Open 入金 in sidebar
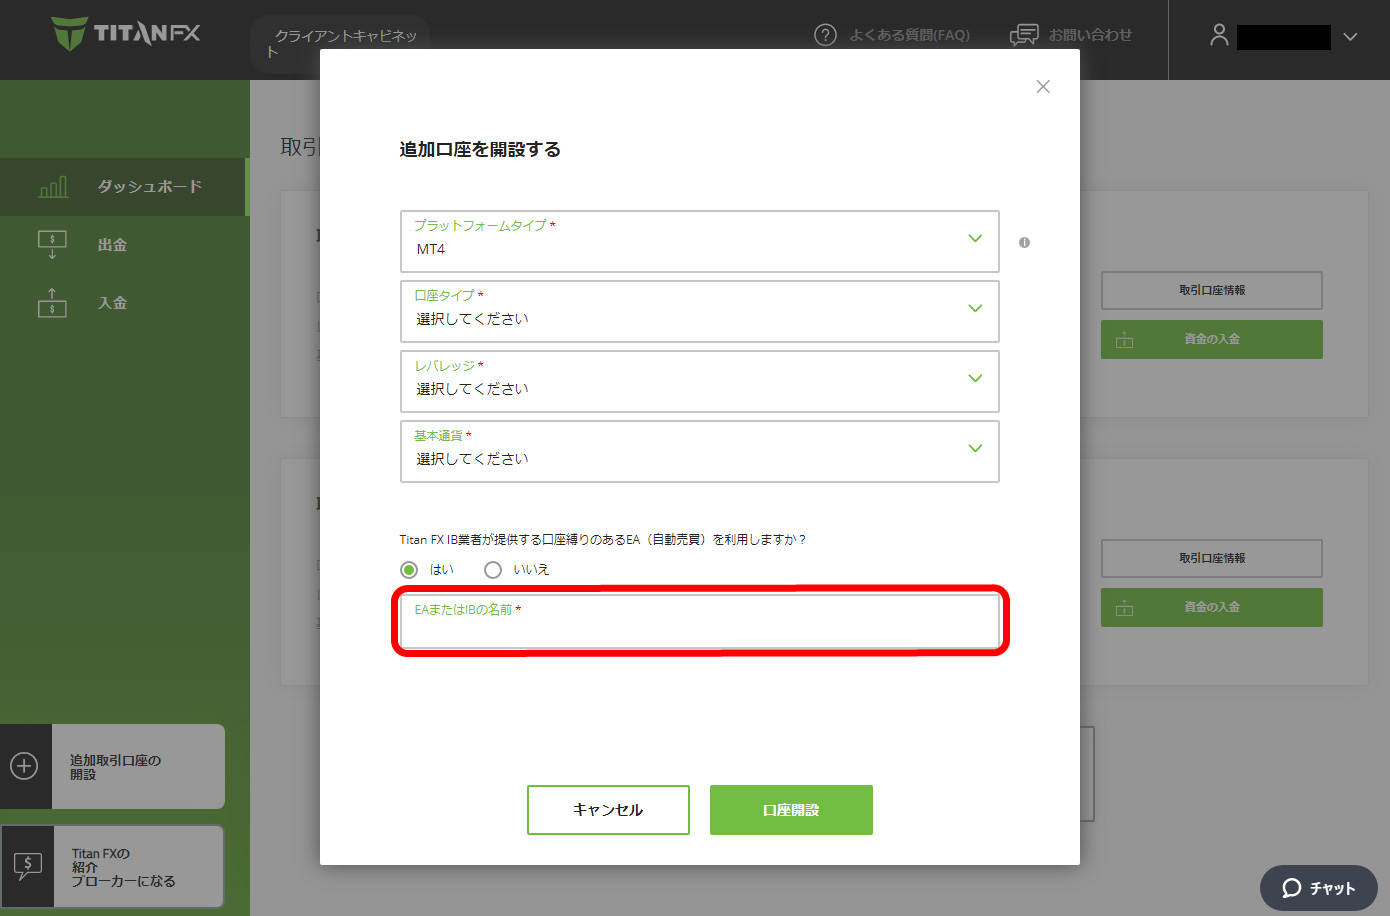Viewport: 1390px width, 916px height. click(x=123, y=303)
